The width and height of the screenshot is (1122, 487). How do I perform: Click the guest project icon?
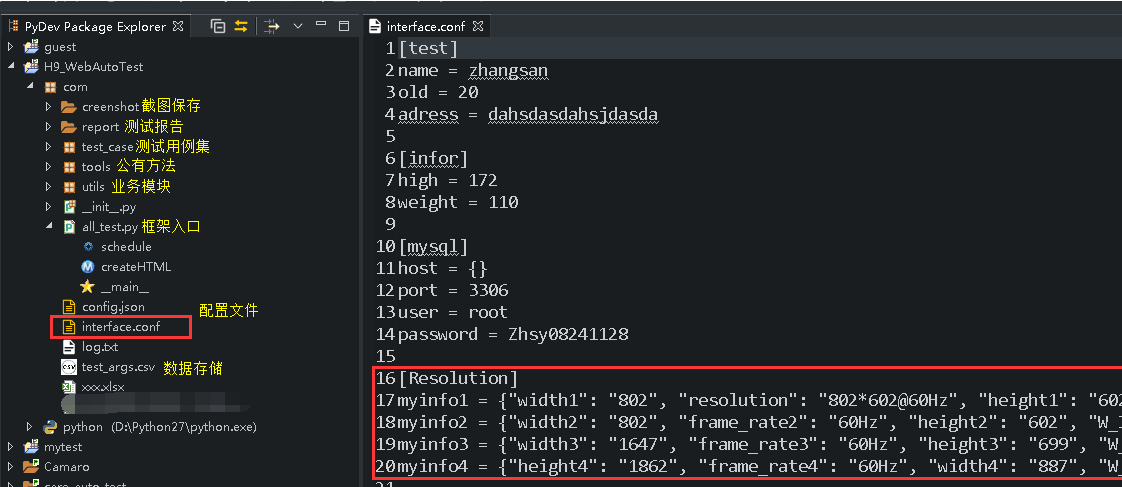tap(31, 46)
